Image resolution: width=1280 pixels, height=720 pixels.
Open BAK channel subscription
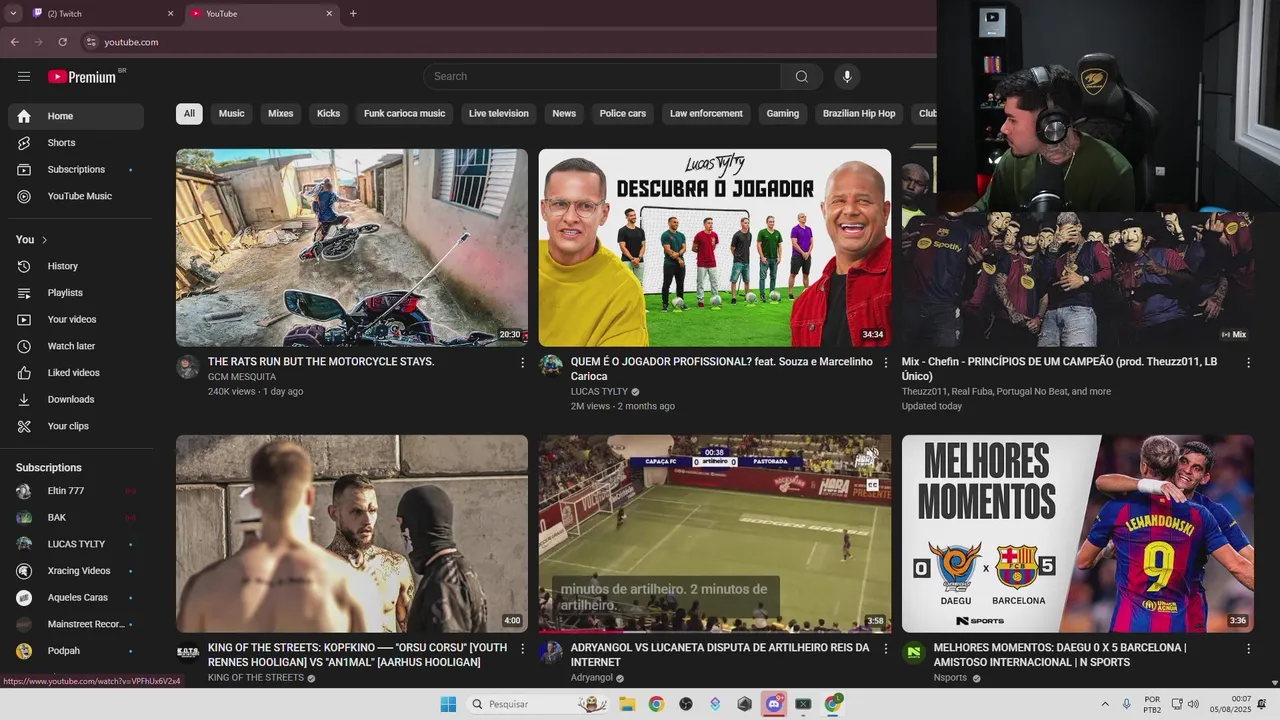pyautogui.click(x=76, y=517)
